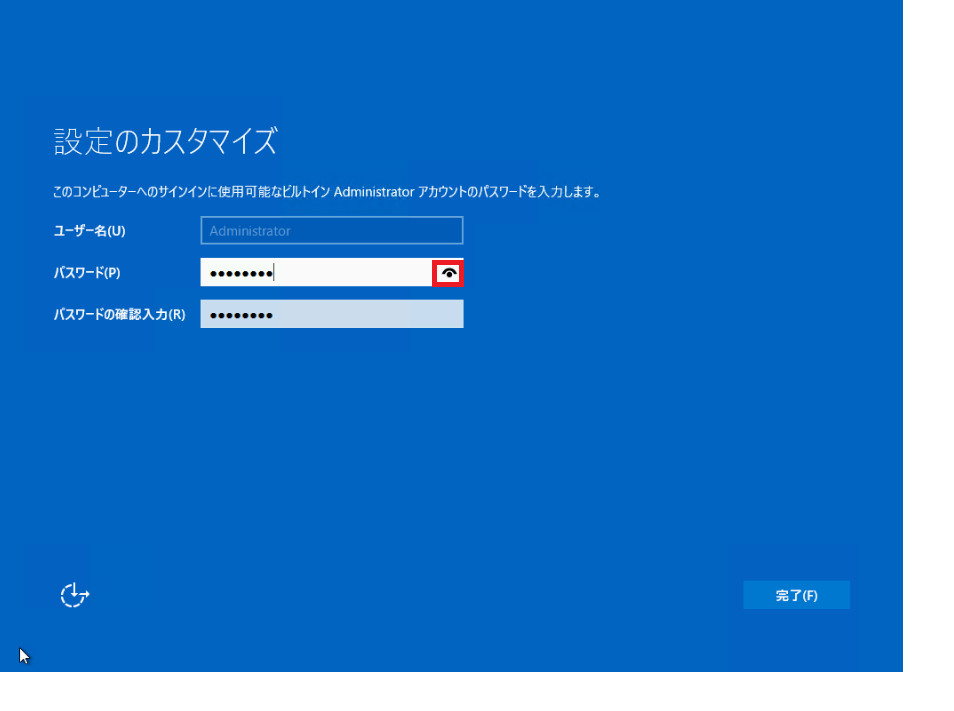Image resolution: width=954 pixels, height=711 pixels.
Task: Activate the Administrator username box
Action: coord(330,230)
